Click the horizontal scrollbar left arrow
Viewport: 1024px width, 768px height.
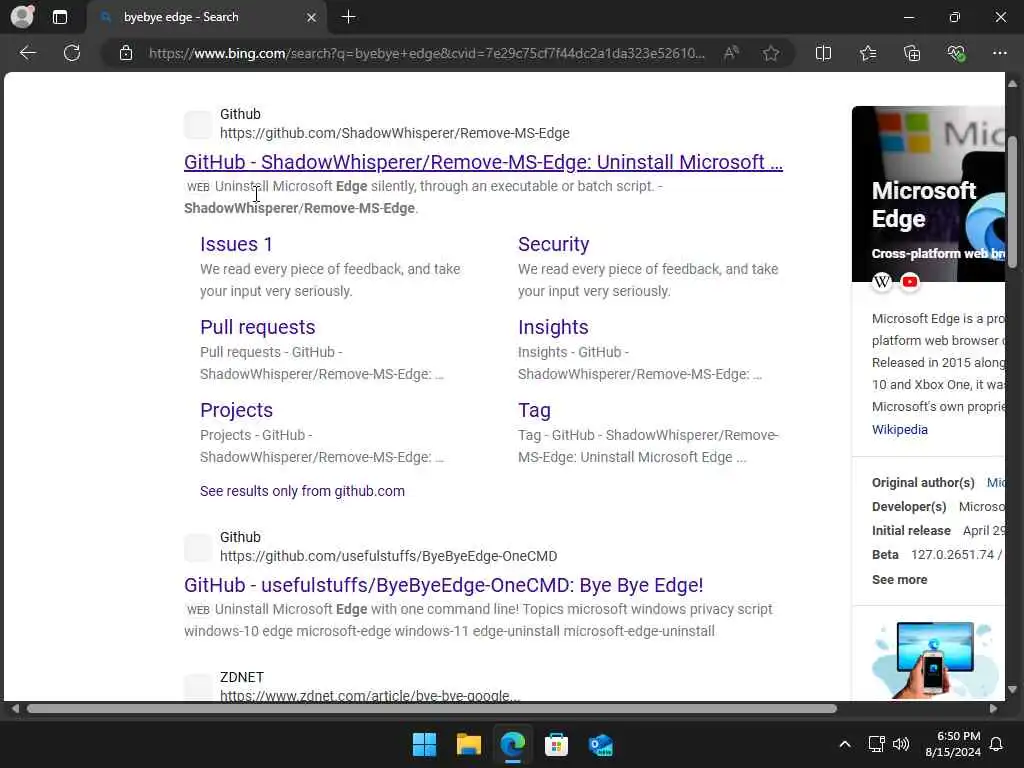pyautogui.click(x=15, y=709)
